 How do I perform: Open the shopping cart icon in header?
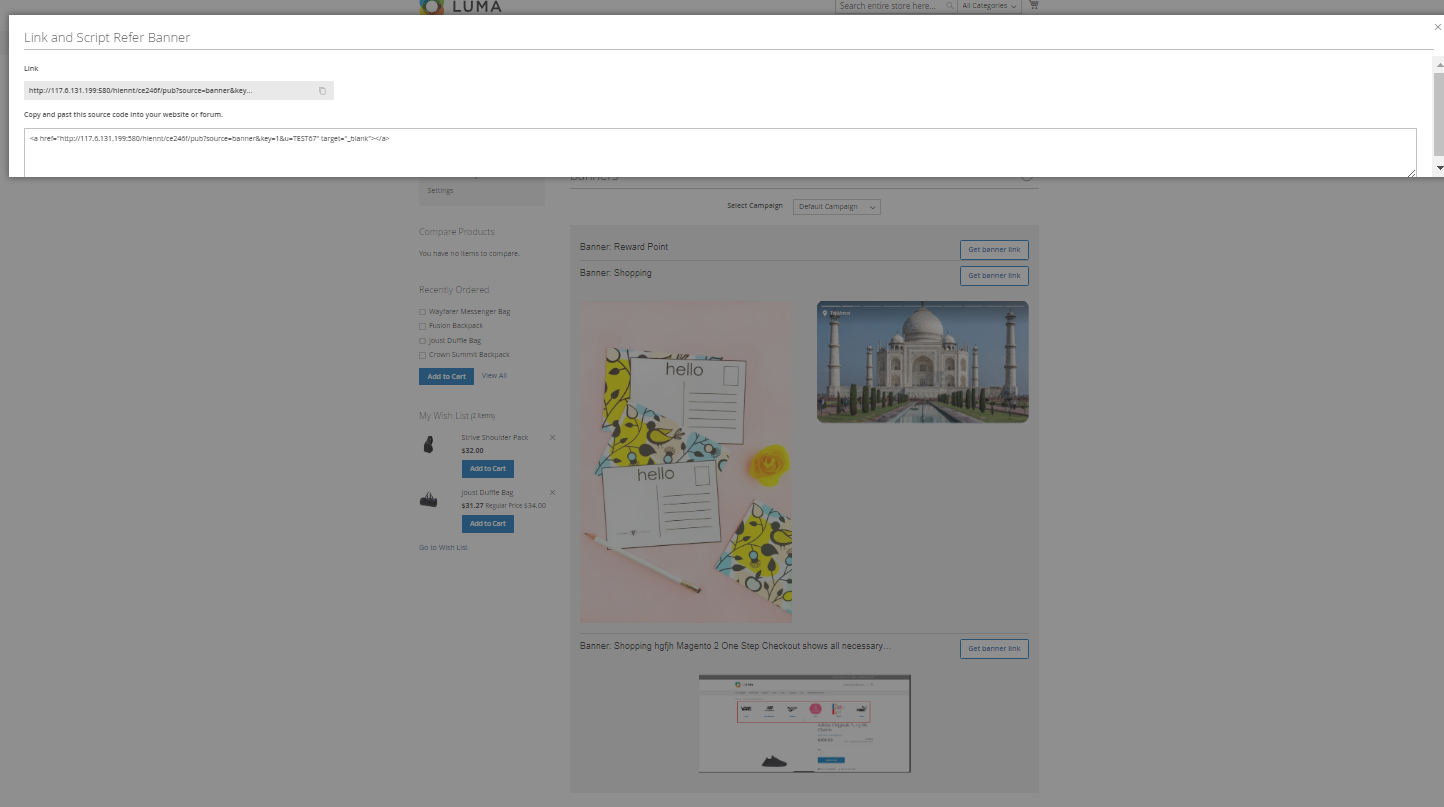tap(1033, 6)
